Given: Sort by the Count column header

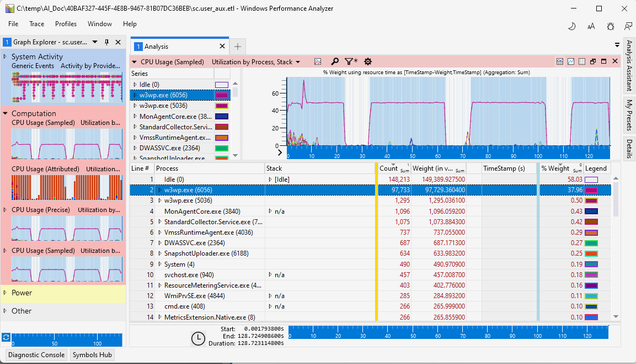Looking at the screenshot, I should pos(394,168).
